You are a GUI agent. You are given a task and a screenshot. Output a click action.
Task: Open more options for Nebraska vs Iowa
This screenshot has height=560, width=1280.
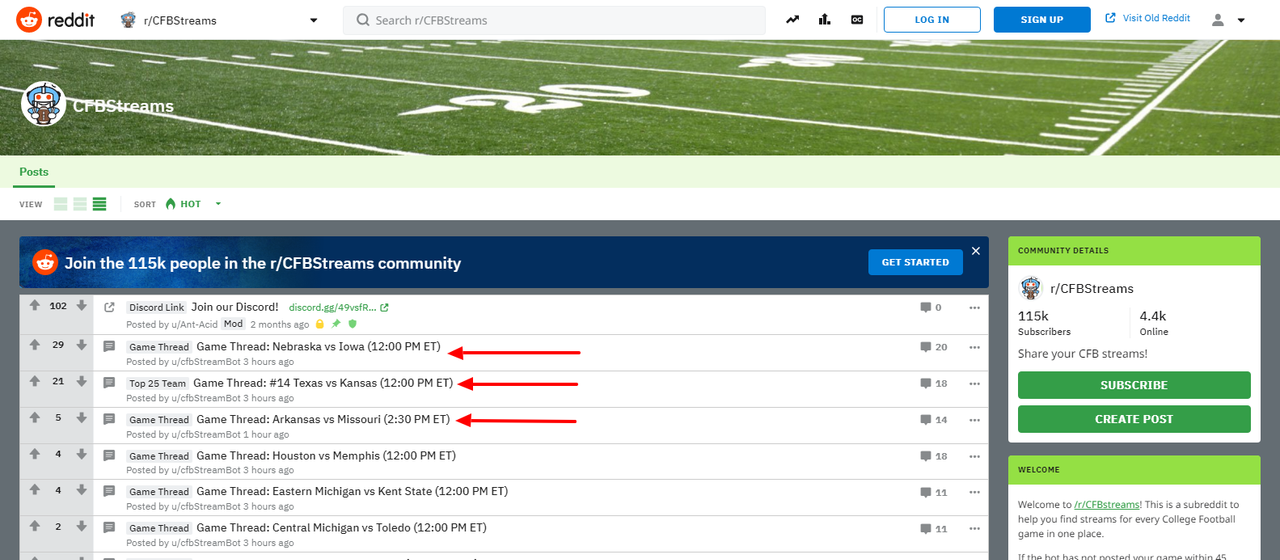coord(974,347)
